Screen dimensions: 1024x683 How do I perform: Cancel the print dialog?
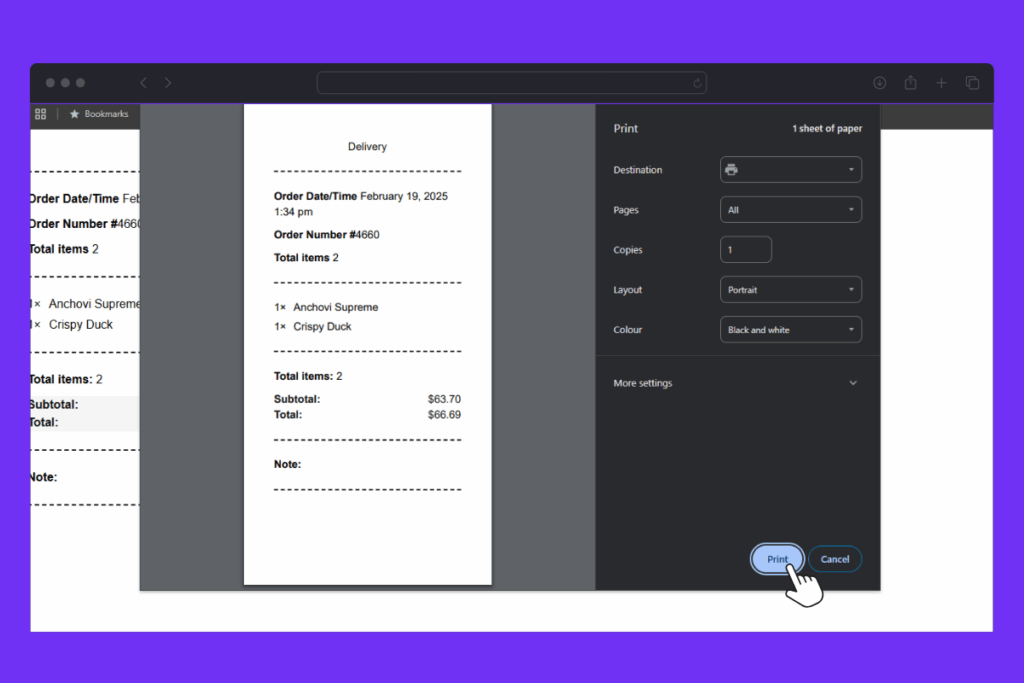(x=835, y=559)
